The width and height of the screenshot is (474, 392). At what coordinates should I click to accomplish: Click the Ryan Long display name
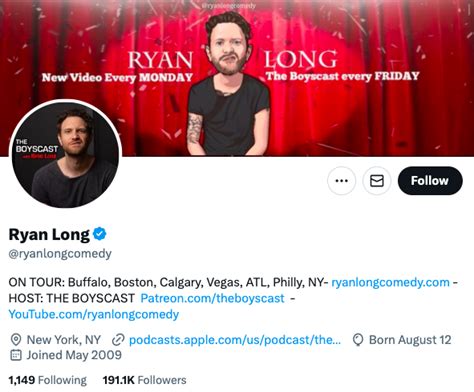pos(49,234)
